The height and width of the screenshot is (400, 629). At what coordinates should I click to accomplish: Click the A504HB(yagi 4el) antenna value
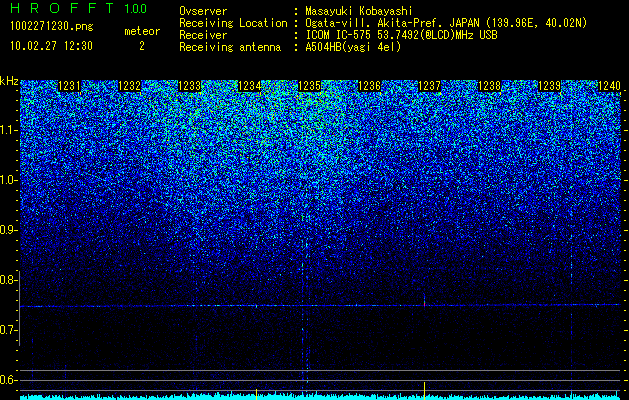(353, 47)
